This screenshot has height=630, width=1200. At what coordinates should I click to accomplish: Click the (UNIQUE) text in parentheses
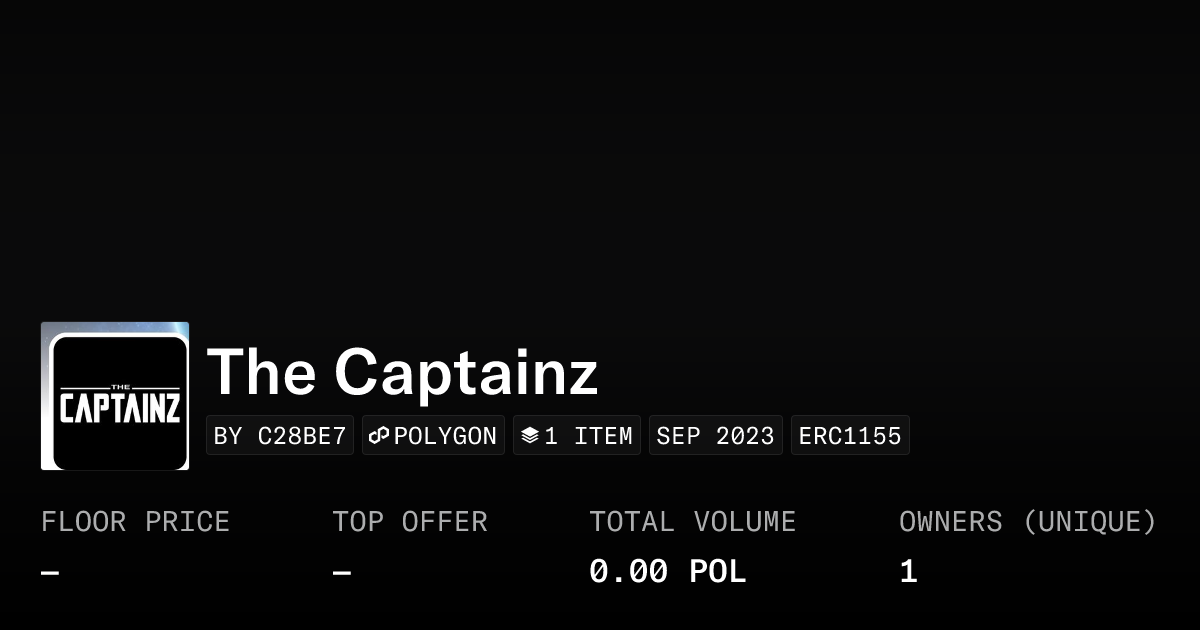[x=1089, y=522]
